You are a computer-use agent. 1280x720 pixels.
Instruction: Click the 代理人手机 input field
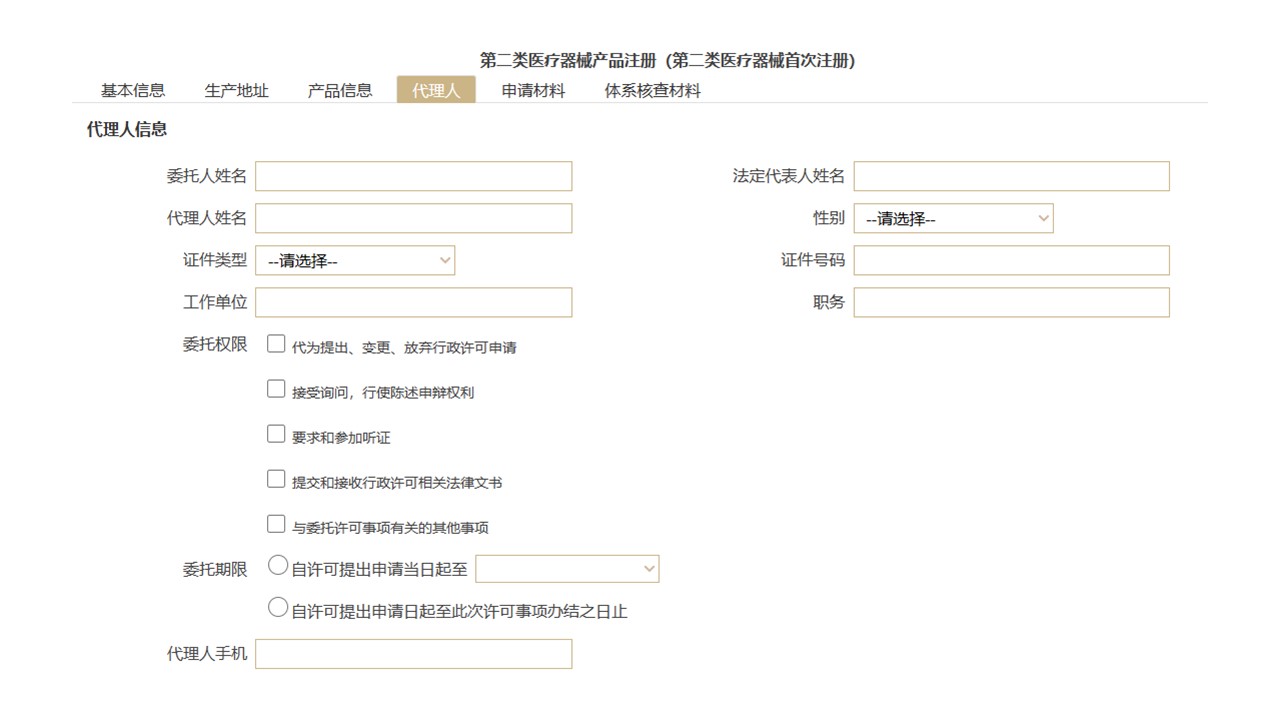pos(413,654)
